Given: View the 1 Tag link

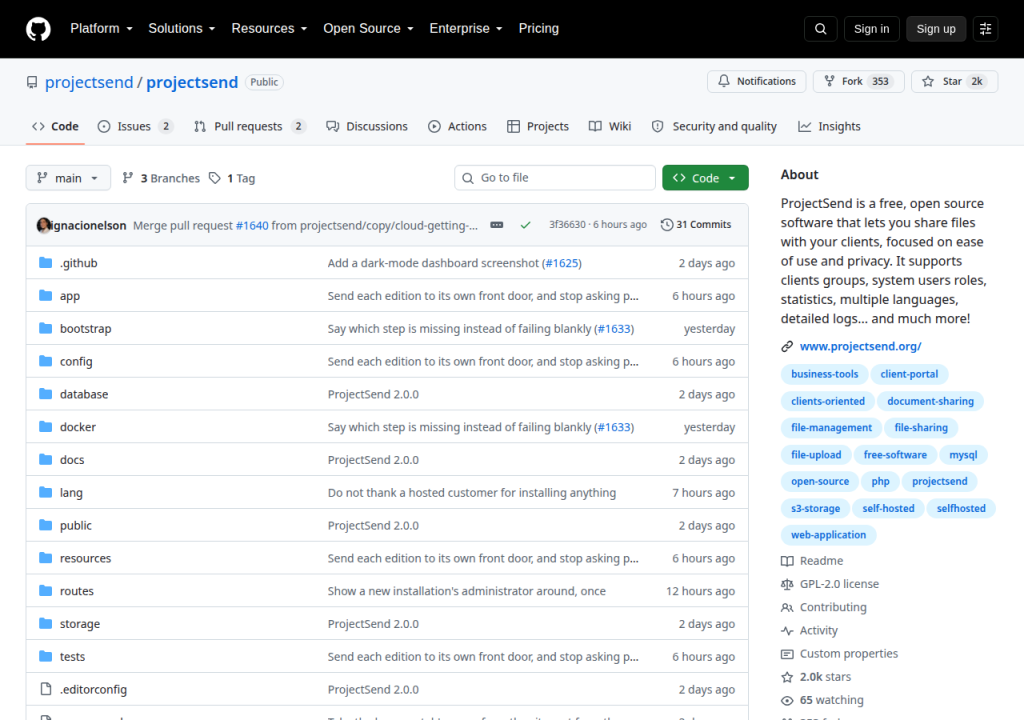Looking at the screenshot, I should (x=232, y=178).
